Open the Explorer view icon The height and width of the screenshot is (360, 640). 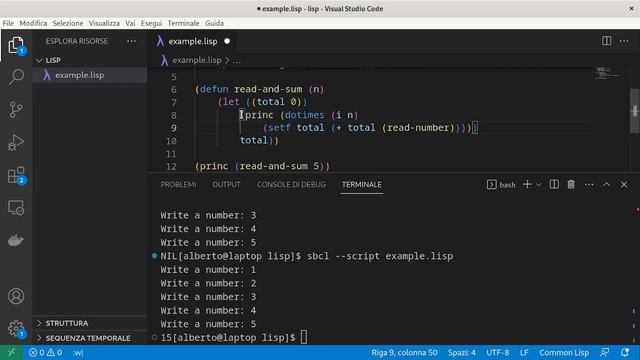(16, 45)
